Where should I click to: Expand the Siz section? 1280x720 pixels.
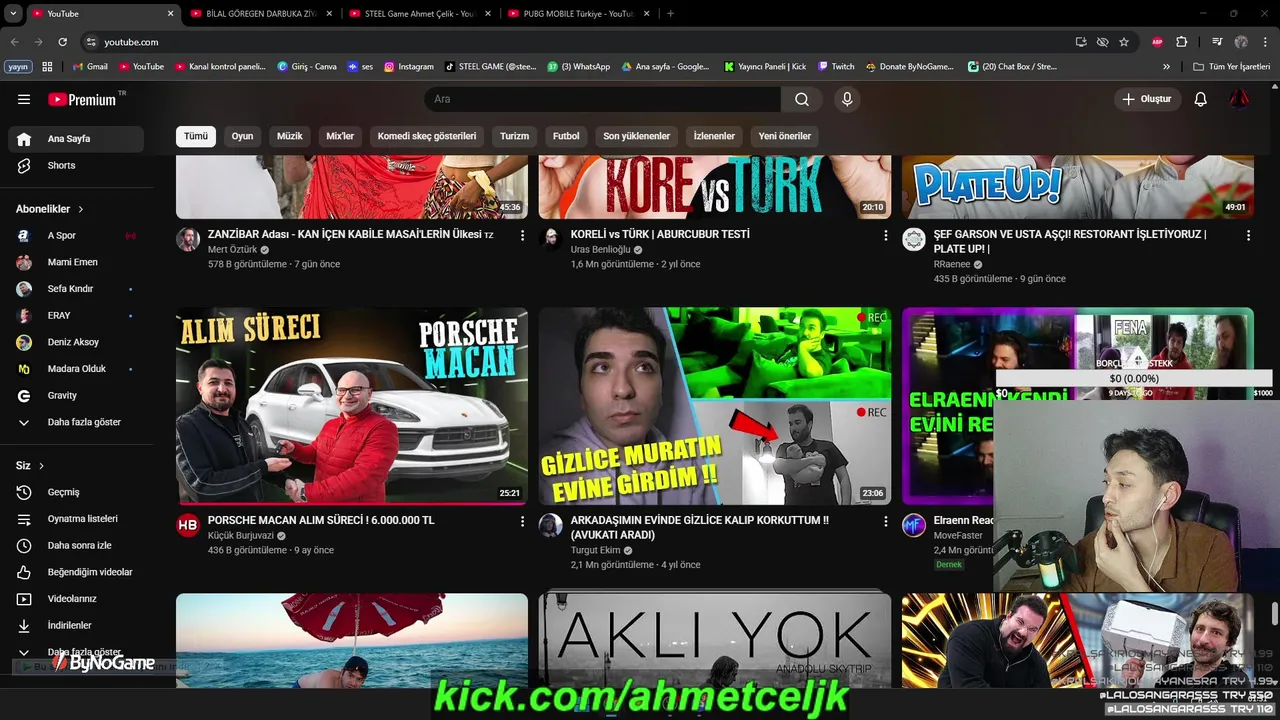(x=30, y=466)
